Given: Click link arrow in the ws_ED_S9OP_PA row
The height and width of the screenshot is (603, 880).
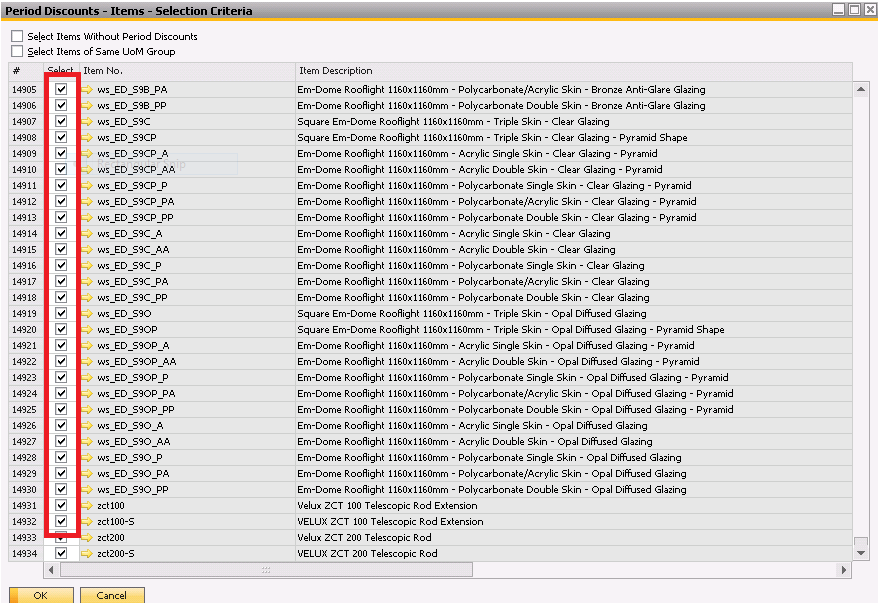Looking at the screenshot, I should tap(87, 394).
